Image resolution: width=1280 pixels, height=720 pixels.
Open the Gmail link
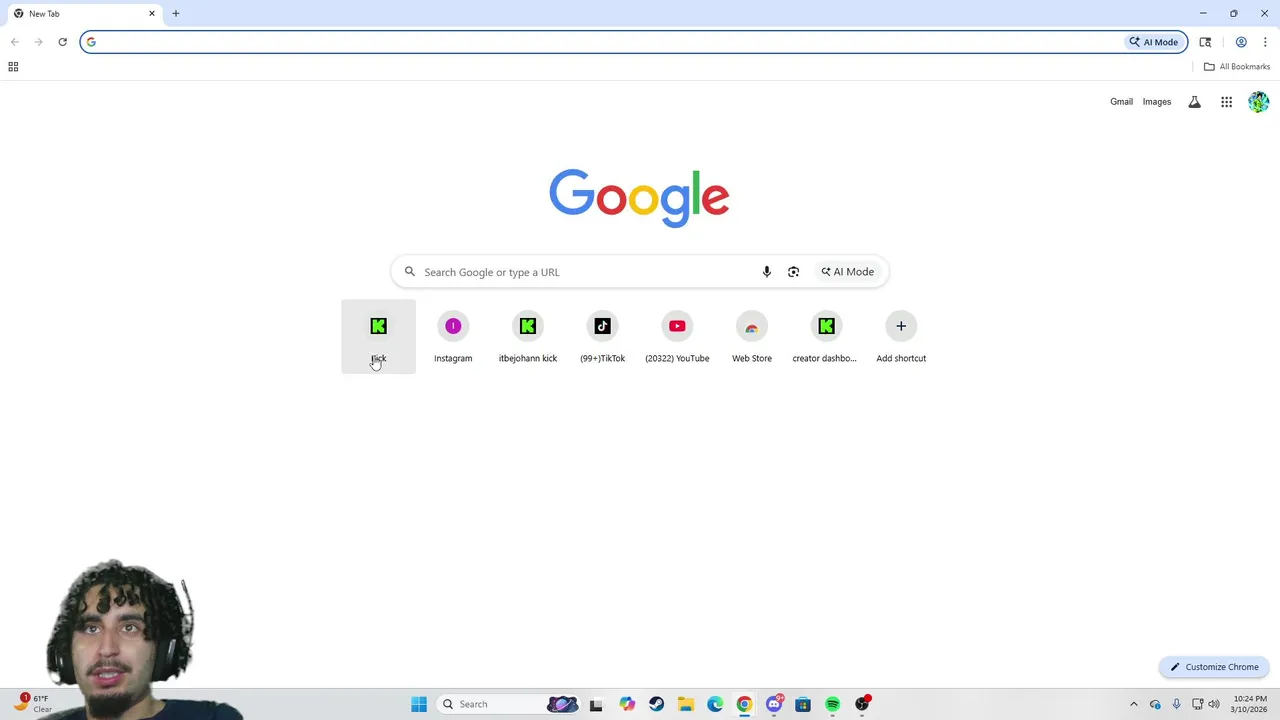pos(1121,102)
